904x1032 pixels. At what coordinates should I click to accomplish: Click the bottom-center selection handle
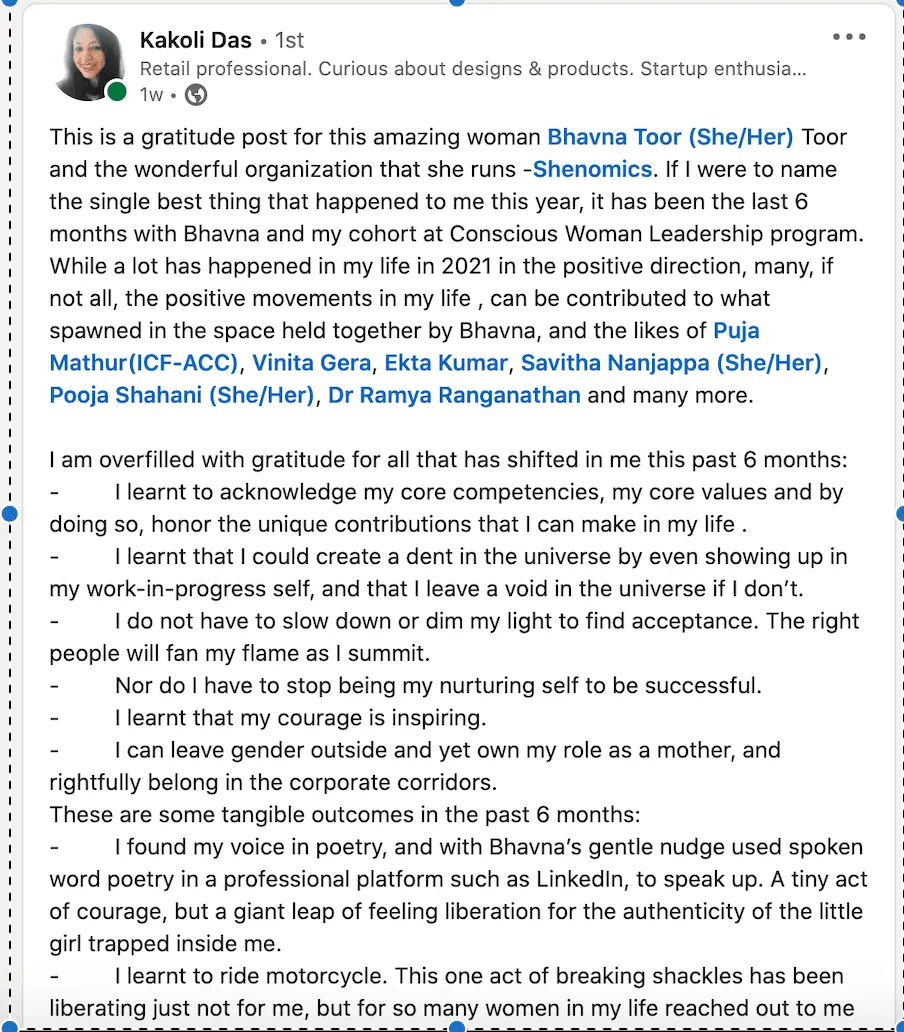[x=457, y=1027]
